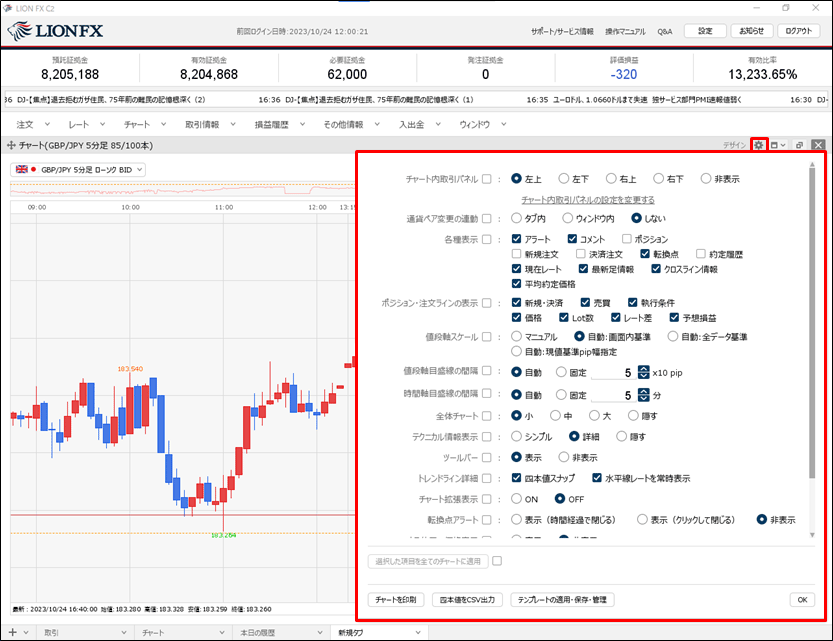Open the chevron dropdown next to plus icon
833x641 pixels.
click(26, 633)
